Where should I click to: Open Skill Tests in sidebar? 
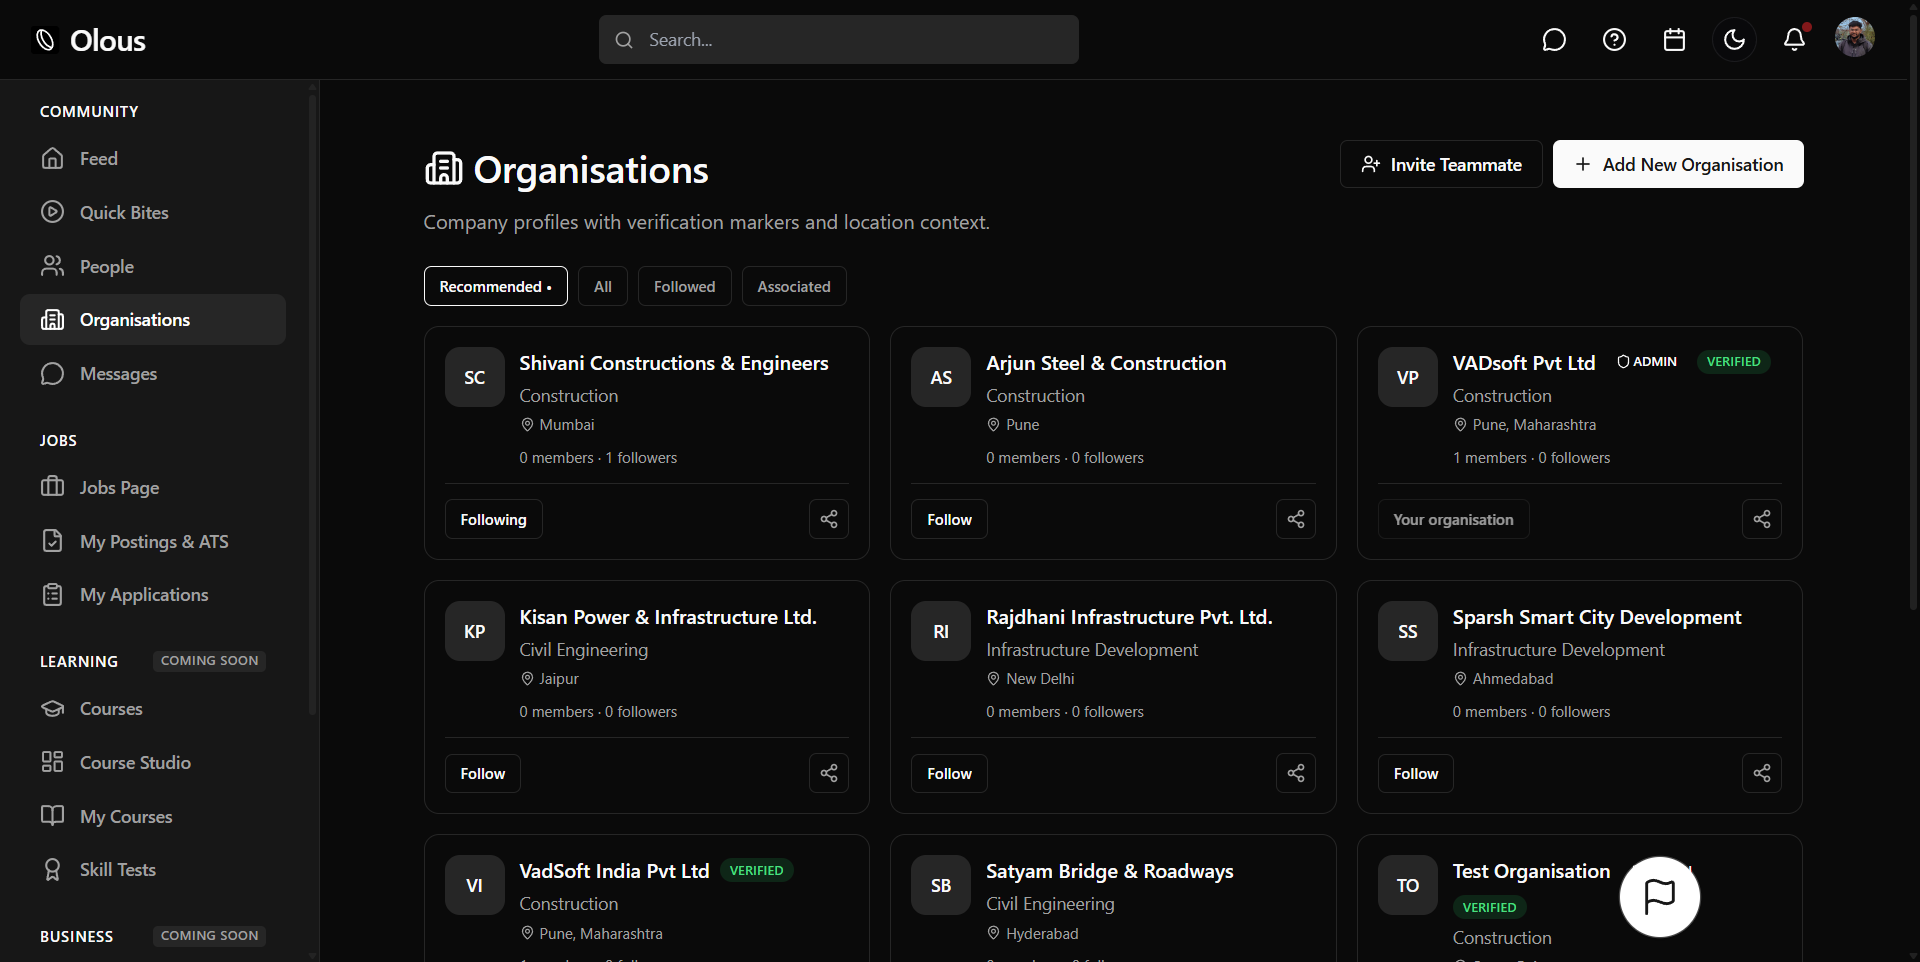pyautogui.click(x=153, y=870)
